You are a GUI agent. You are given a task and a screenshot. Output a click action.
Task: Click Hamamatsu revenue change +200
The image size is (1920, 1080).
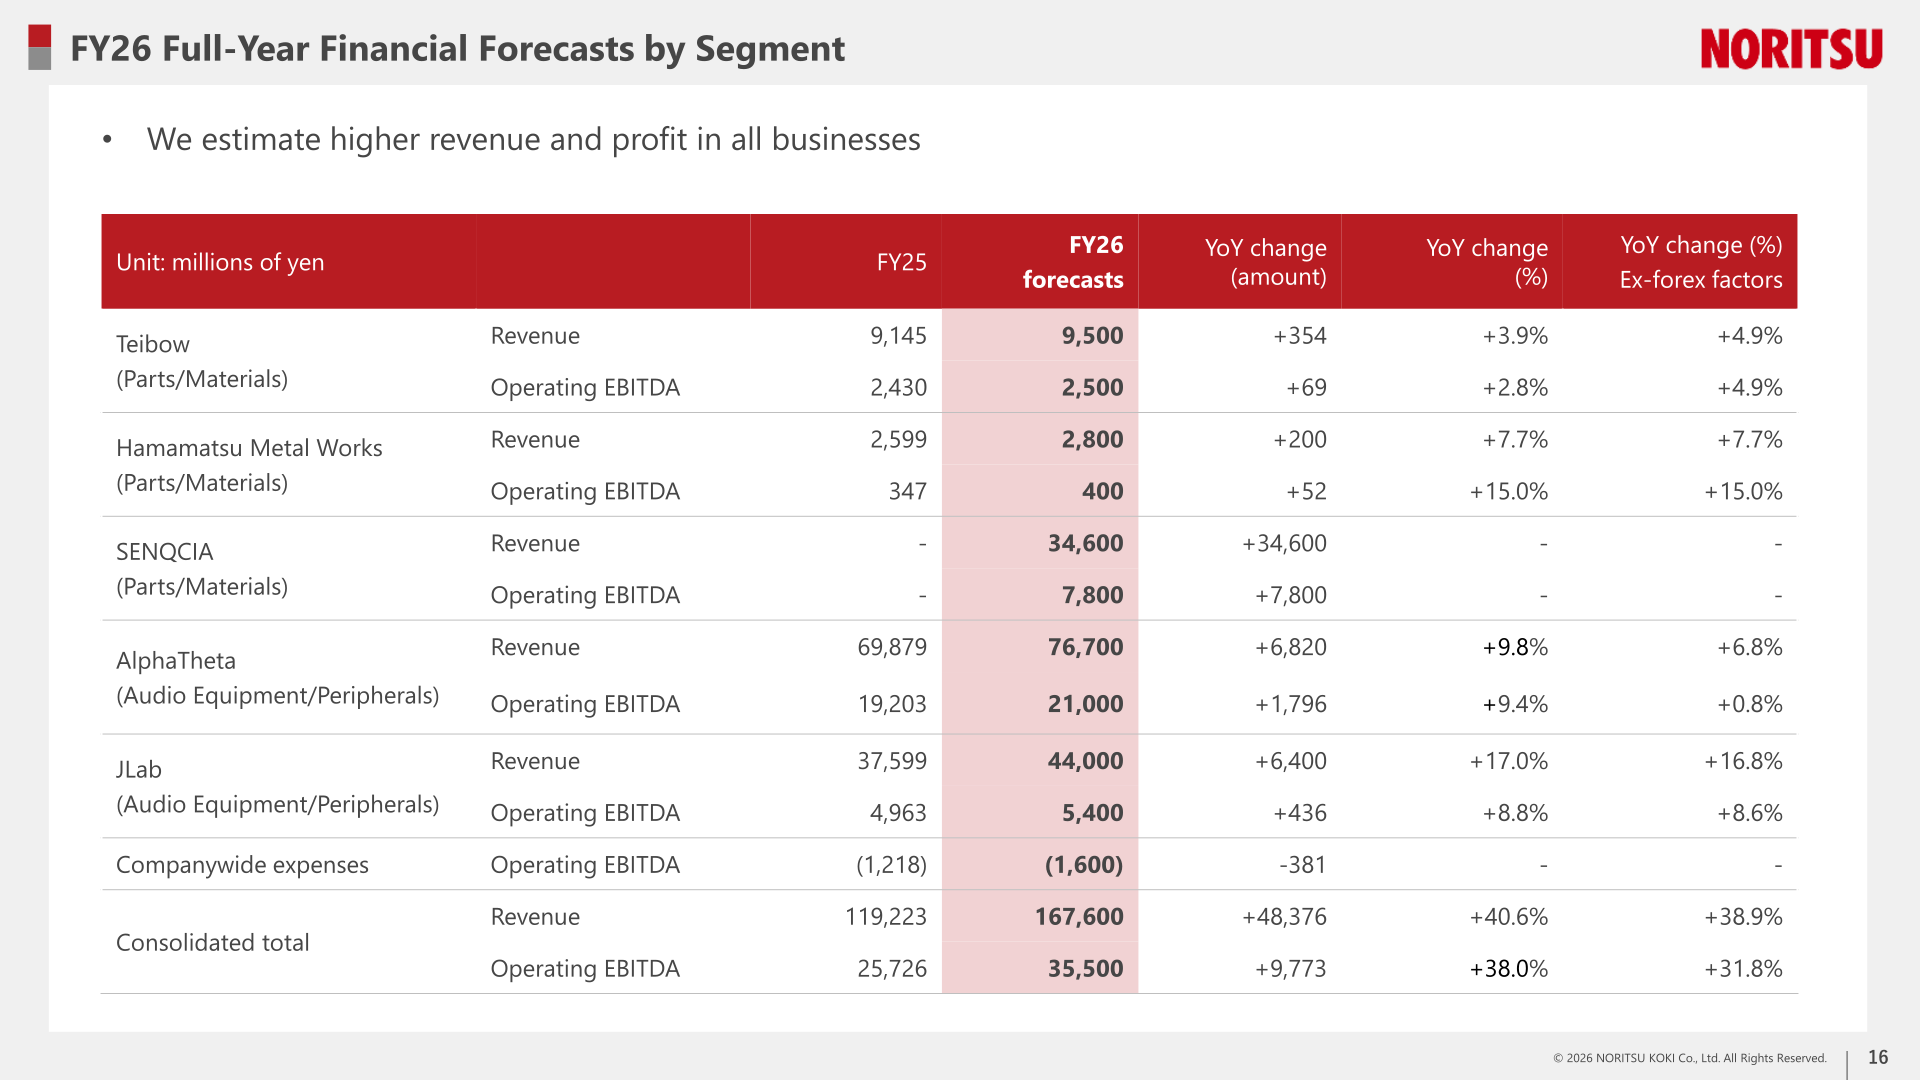coord(1299,440)
